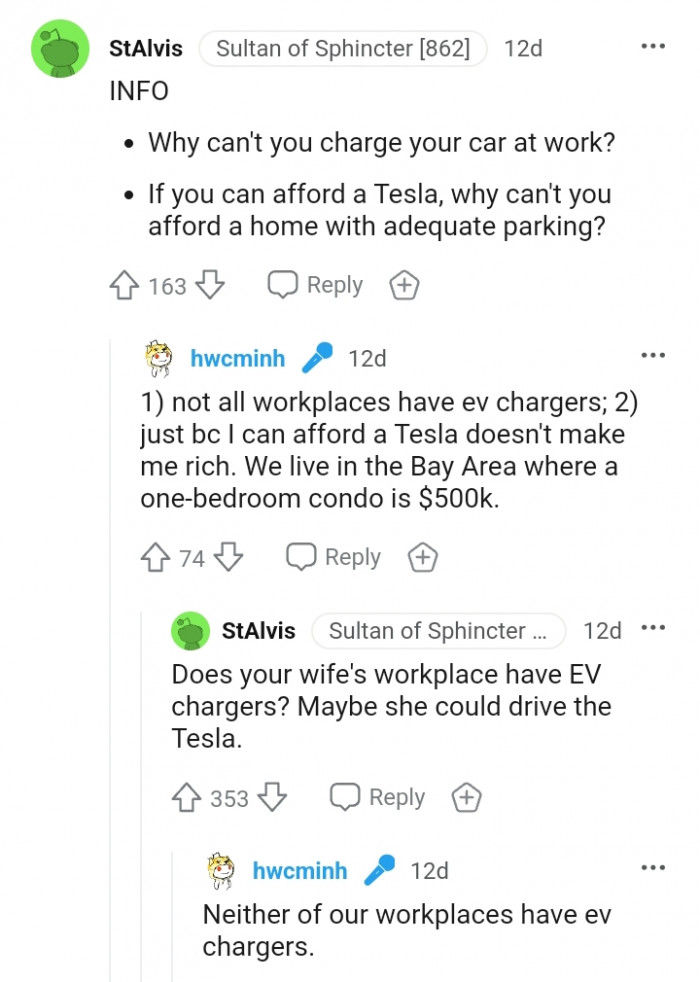Downvote the reply with 74 points
Viewport: 700px width, 982px height.
point(229,557)
